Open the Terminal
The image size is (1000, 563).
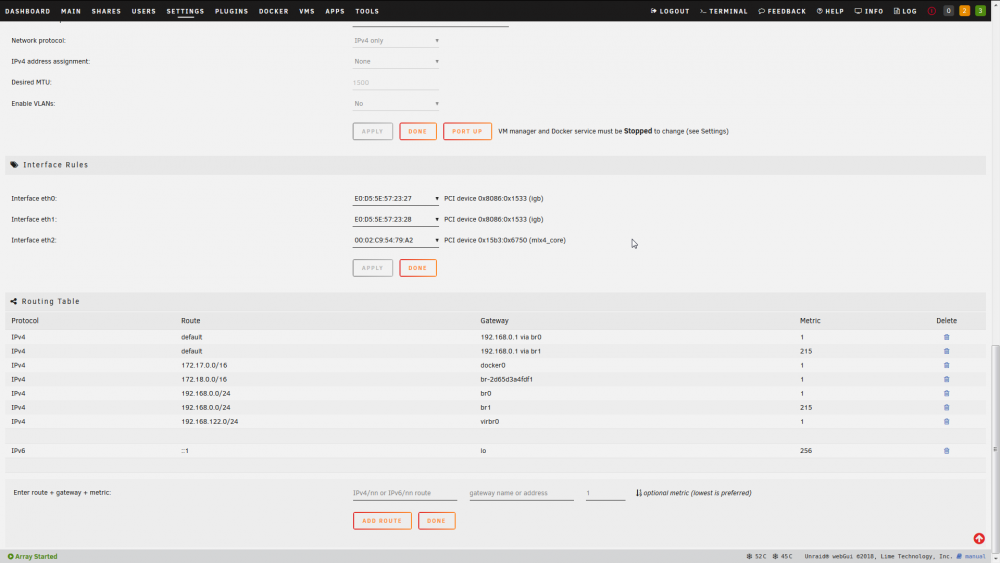(x=723, y=11)
